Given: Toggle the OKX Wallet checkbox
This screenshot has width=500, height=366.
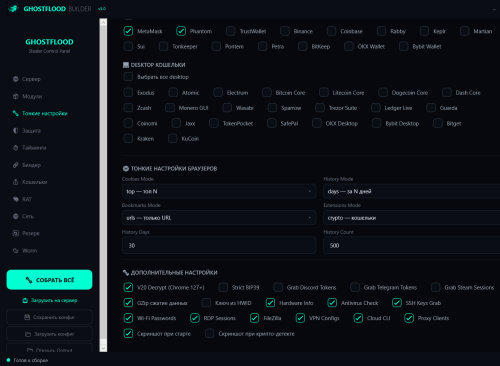Looking at the screenshot, I should pos(349,46).
